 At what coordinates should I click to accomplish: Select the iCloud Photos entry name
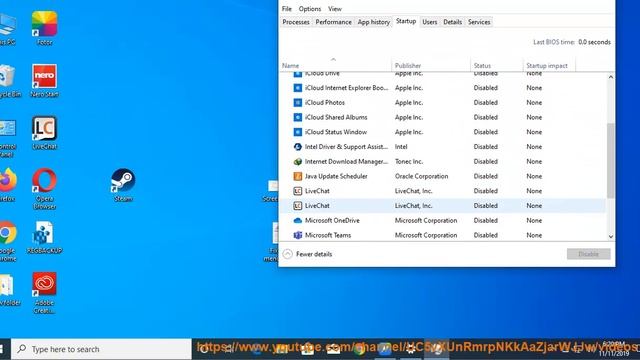[x=324, y=102]
